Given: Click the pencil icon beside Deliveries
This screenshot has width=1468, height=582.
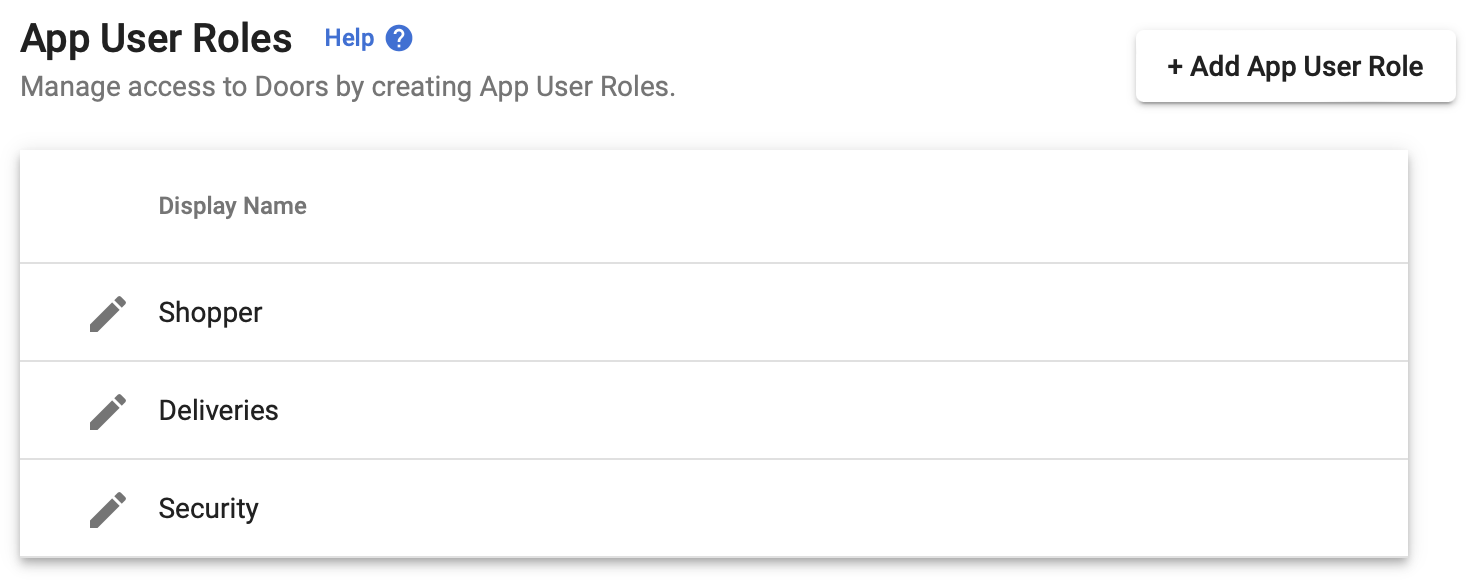Looking at the screenshot, I should tap(108, 411).
